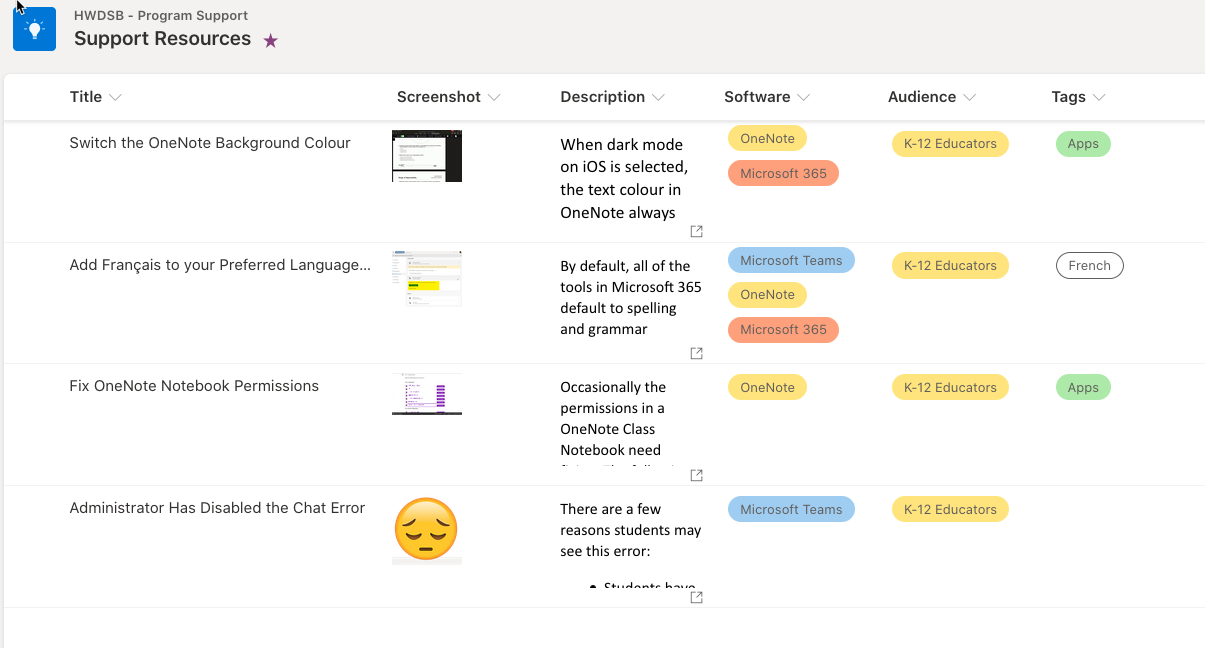The width and height of the screenshot is (1205, 648).
Task: Open Fix OneNote Notebook Permissions item
Action: 194,386
